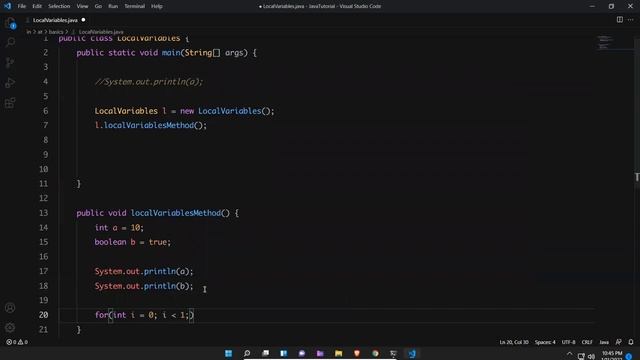The width and height of the screenshot is (640, 360).
Task: Close the LocalVariables.java tab via unsaved dot
Action: (x=83, y=20)
